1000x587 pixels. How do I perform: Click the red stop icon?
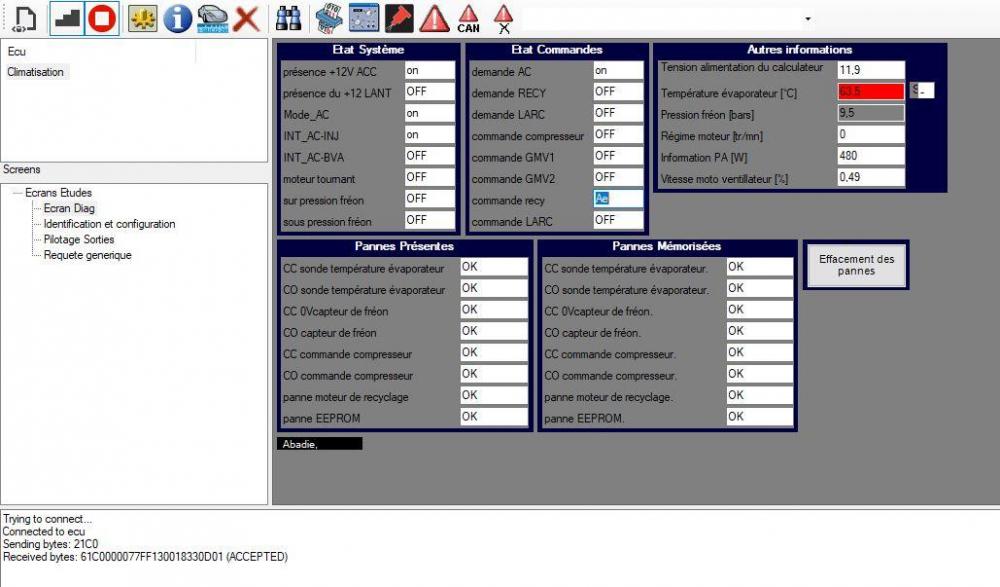tap(102, 19)
